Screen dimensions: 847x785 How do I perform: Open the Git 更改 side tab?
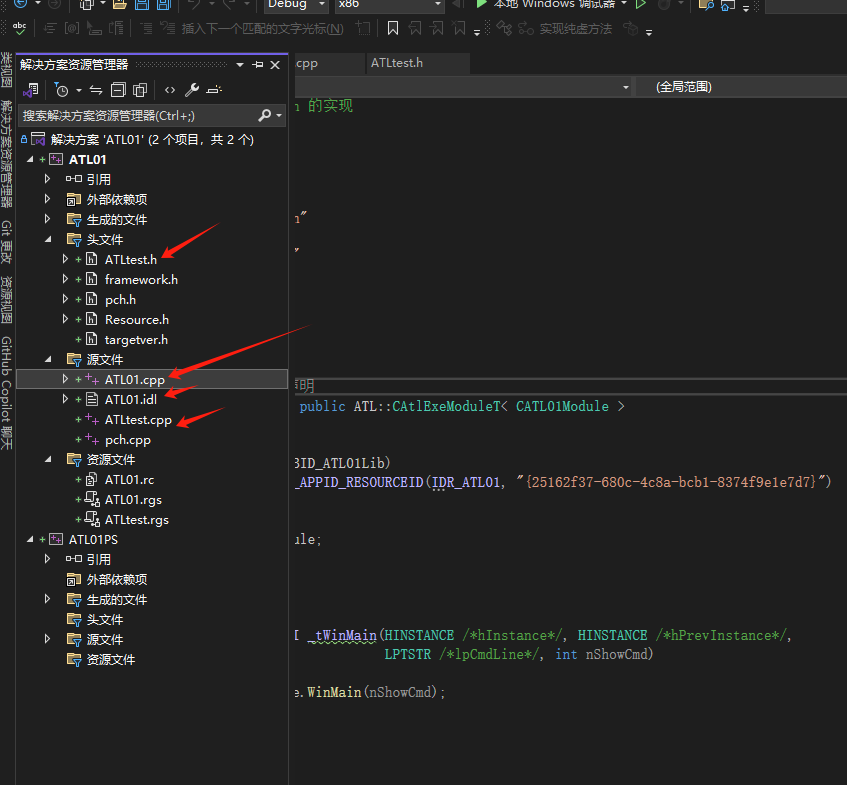(x=6, y=242)
